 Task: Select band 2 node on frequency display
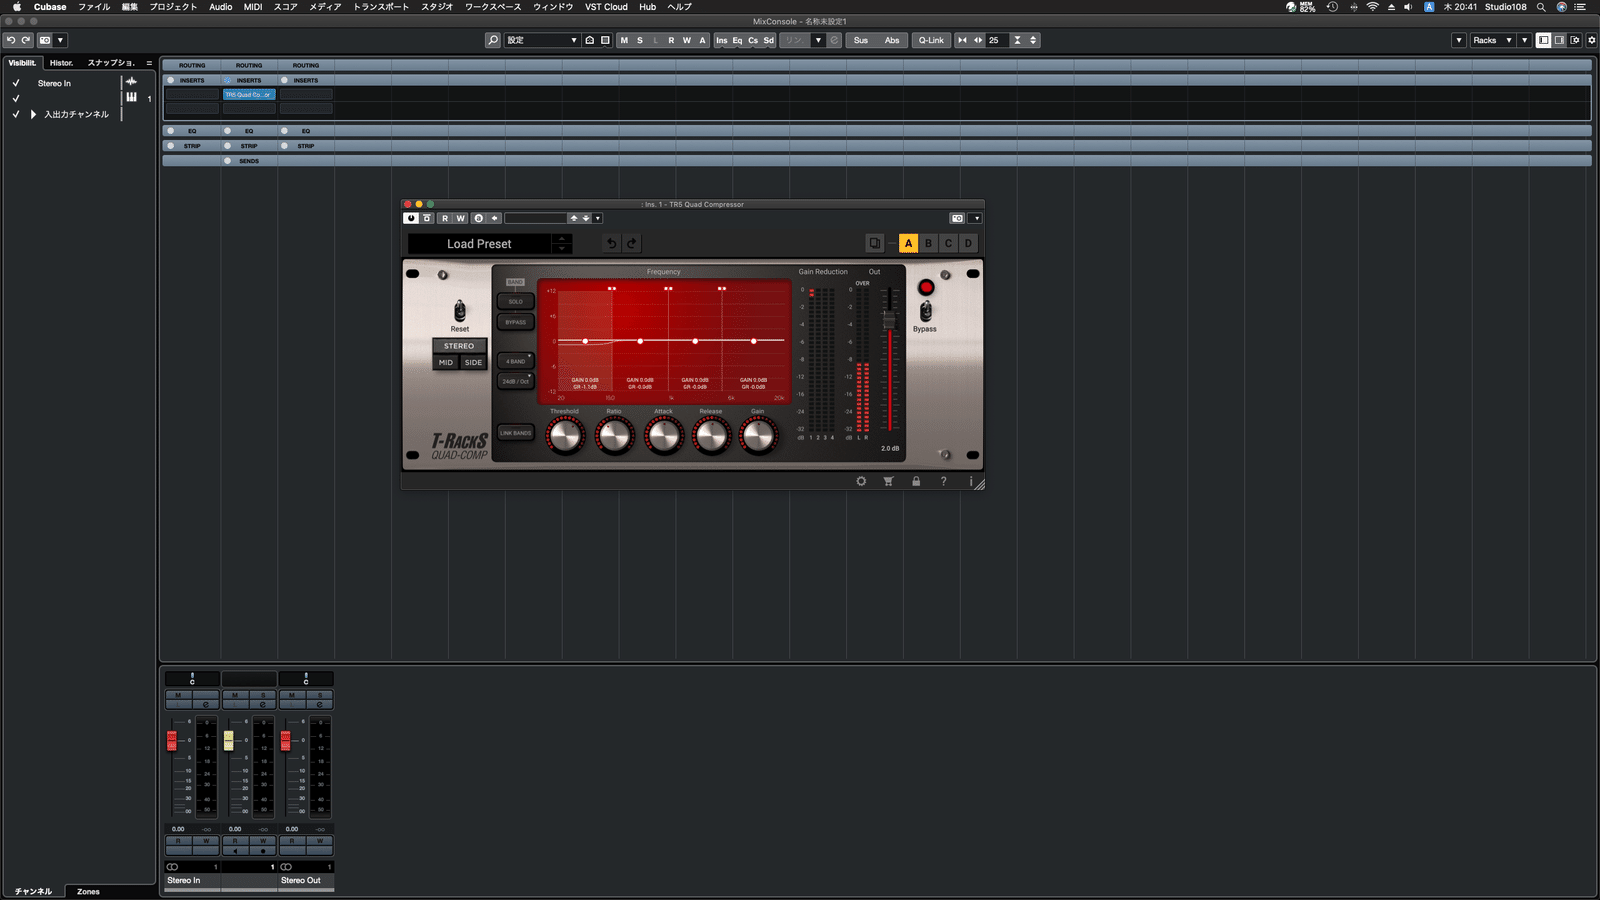[x=640, y=341]
